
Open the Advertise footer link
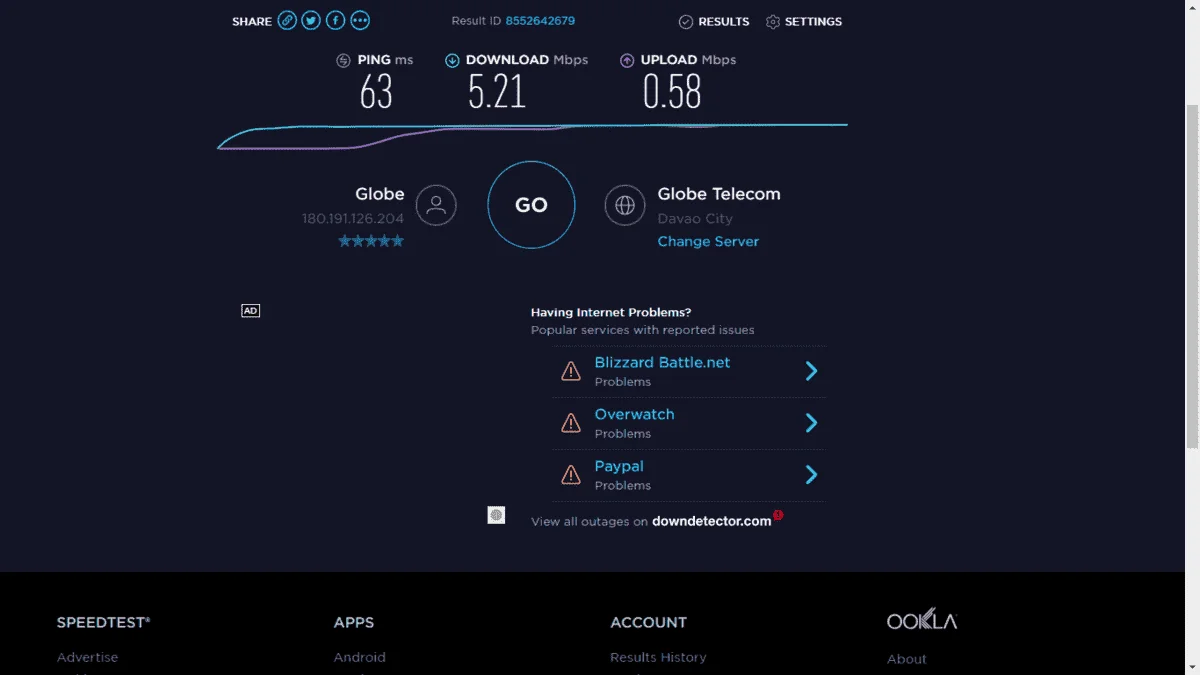[87, 657]
